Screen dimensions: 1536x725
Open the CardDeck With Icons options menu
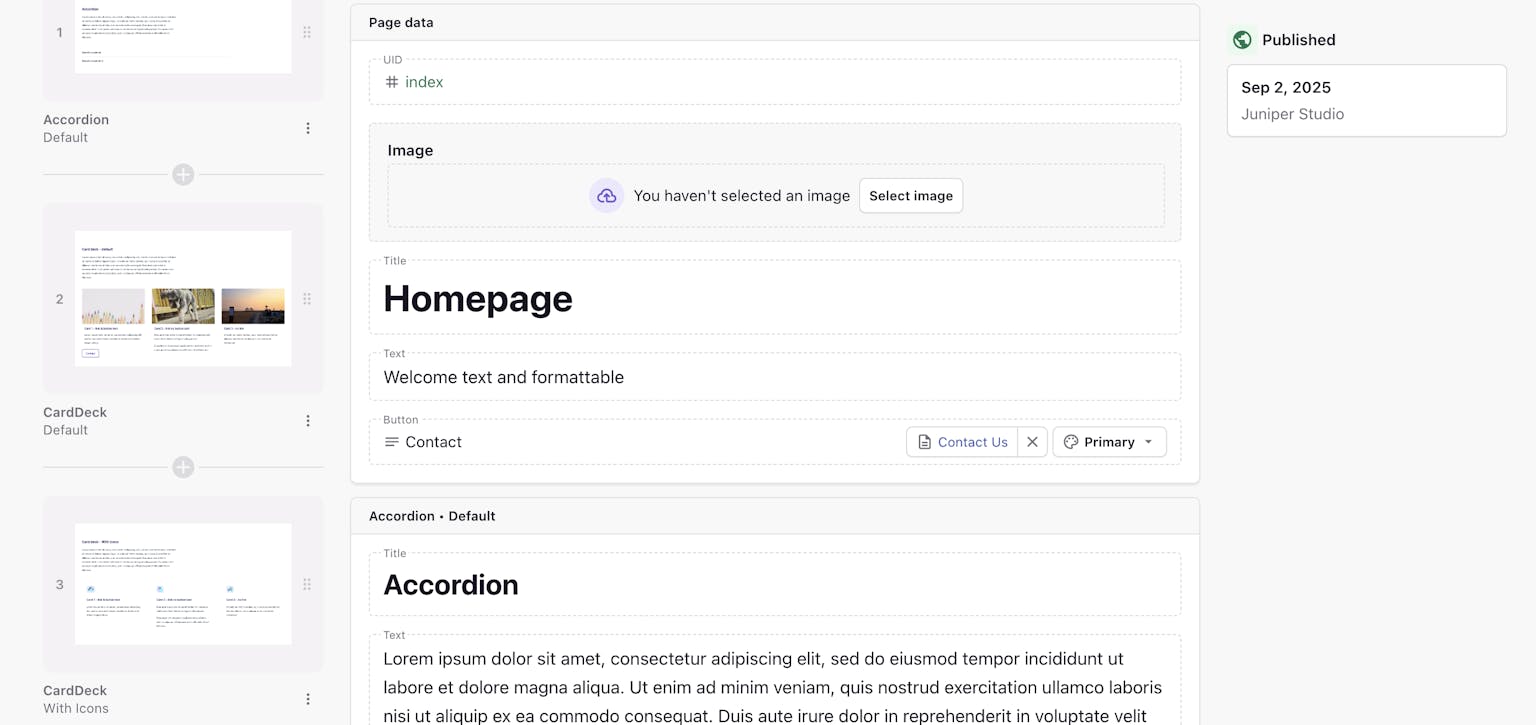(308, 699)
